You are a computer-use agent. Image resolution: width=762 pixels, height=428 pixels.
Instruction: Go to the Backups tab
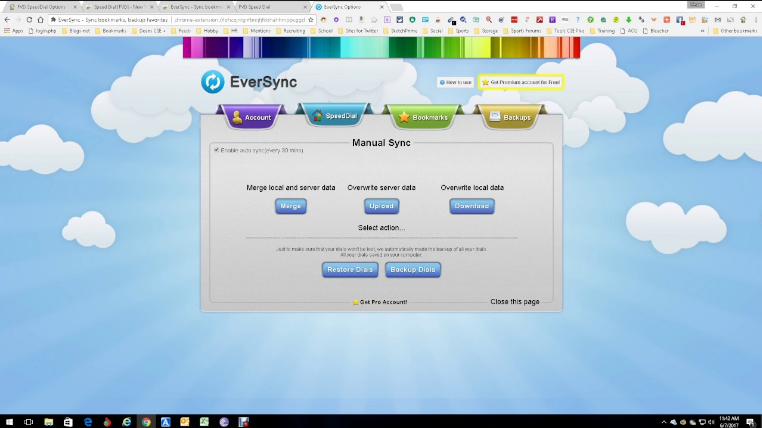click(x=510, y=117)
